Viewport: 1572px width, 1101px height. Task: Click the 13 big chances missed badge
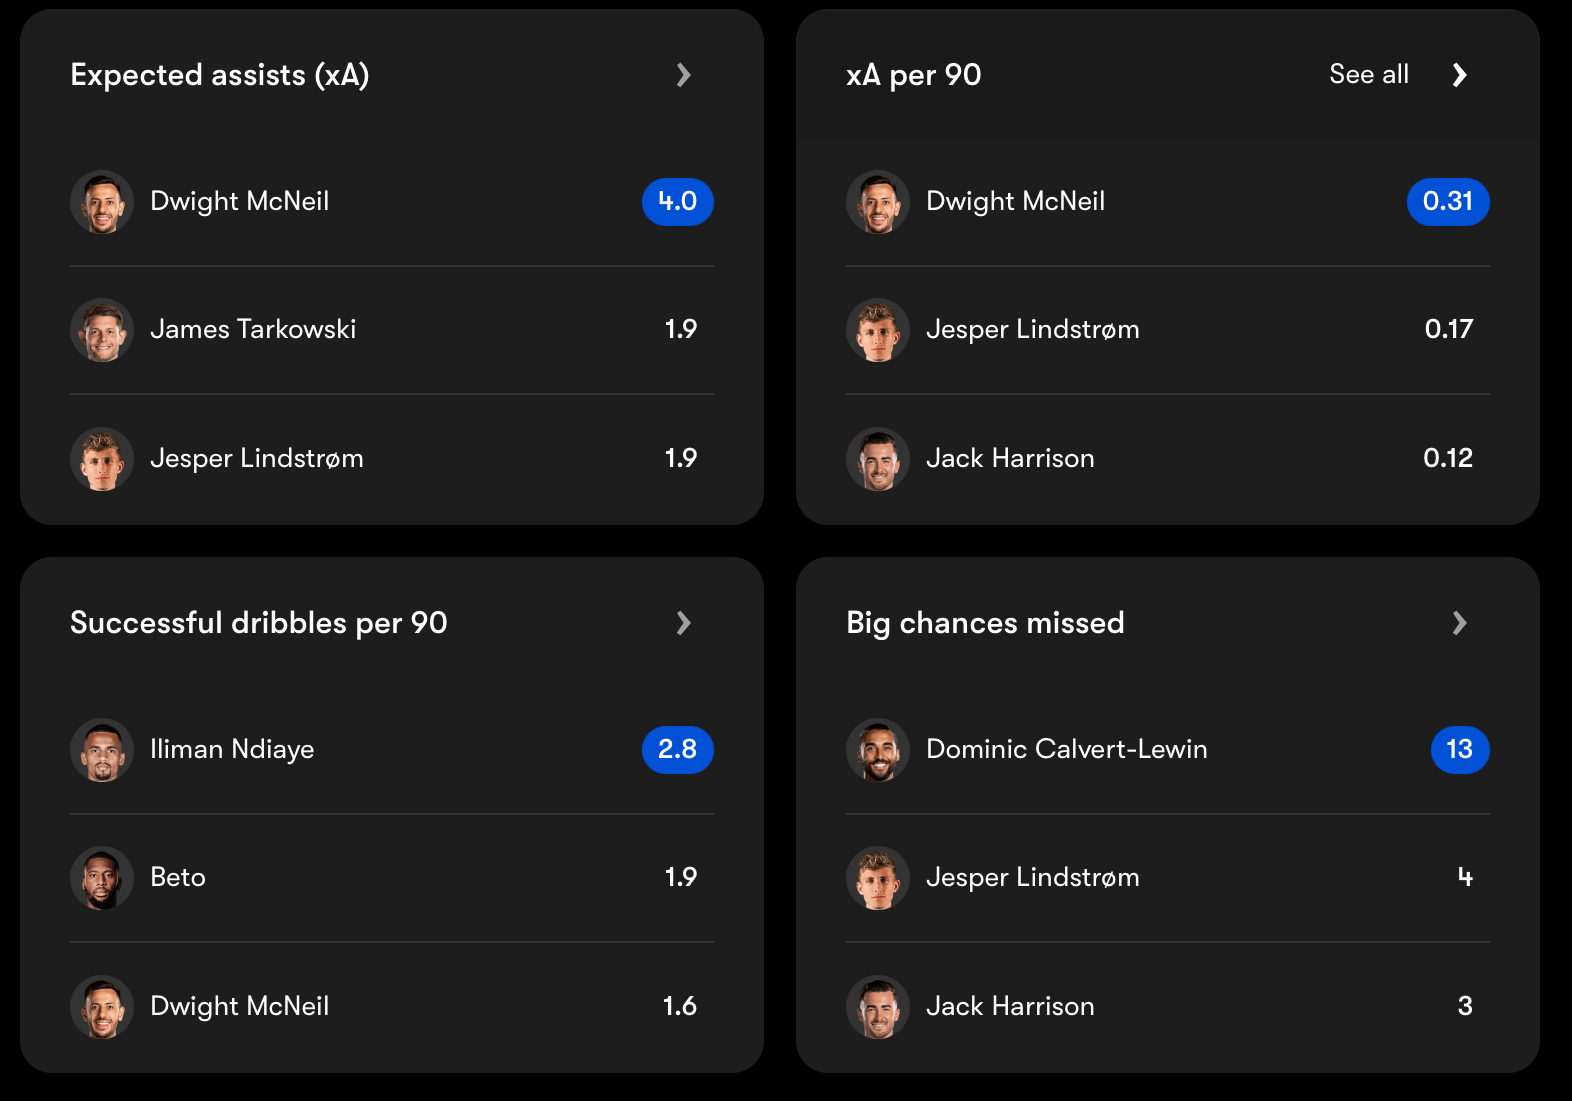(x=1459, y=750)
